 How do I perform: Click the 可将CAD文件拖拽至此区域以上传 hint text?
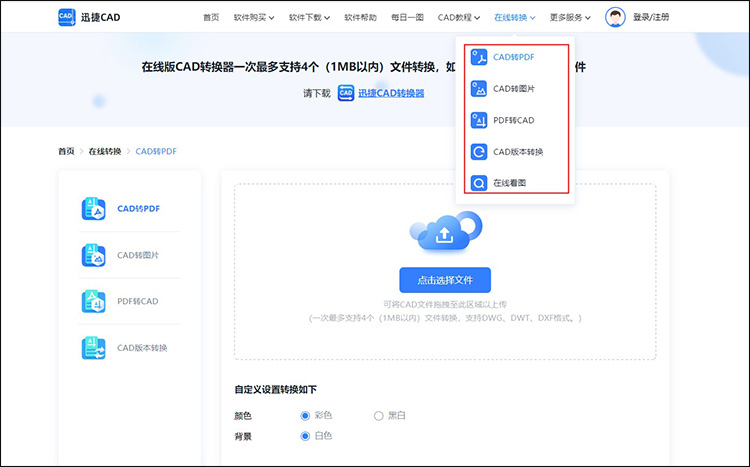tap(445, 304)
